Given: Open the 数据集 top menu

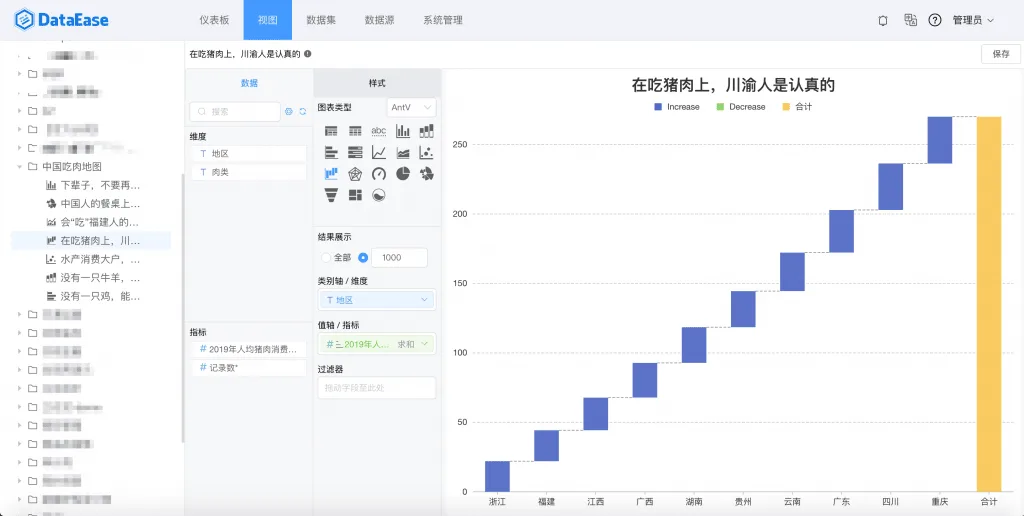Looking at the screenshot, I should [x=321, y=20].
